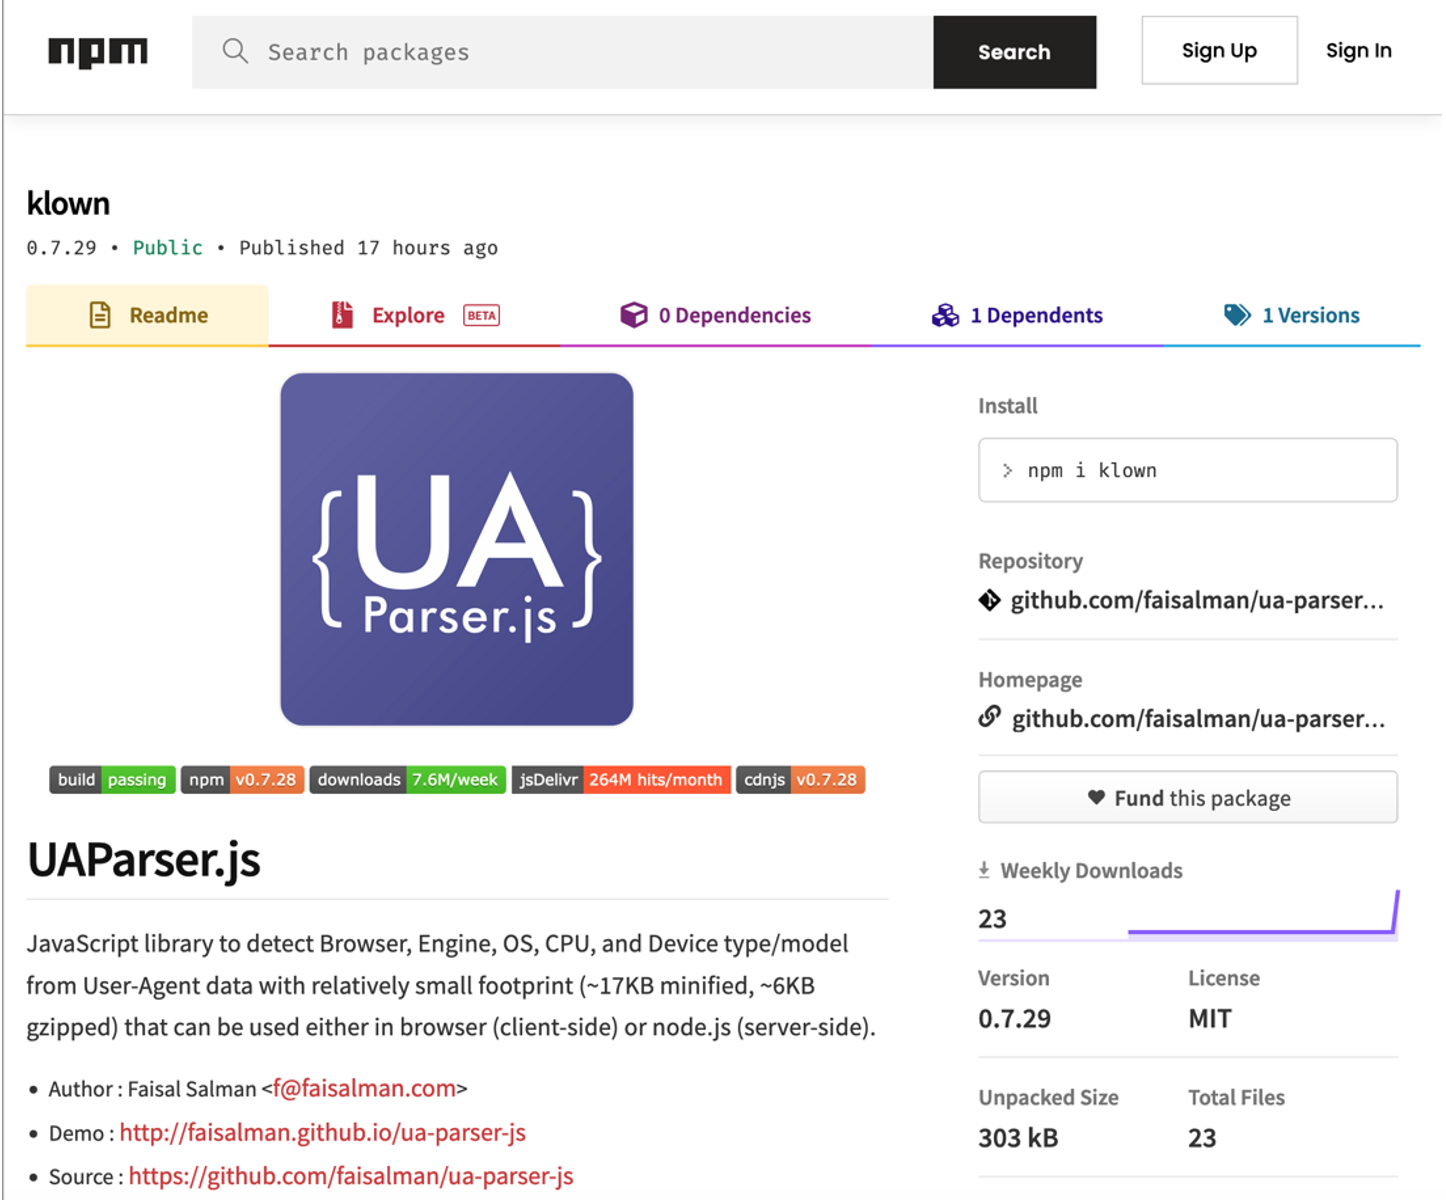Click the npm logo
The width and height of the screenshot is (1446, 1200).
coord(98,52)
